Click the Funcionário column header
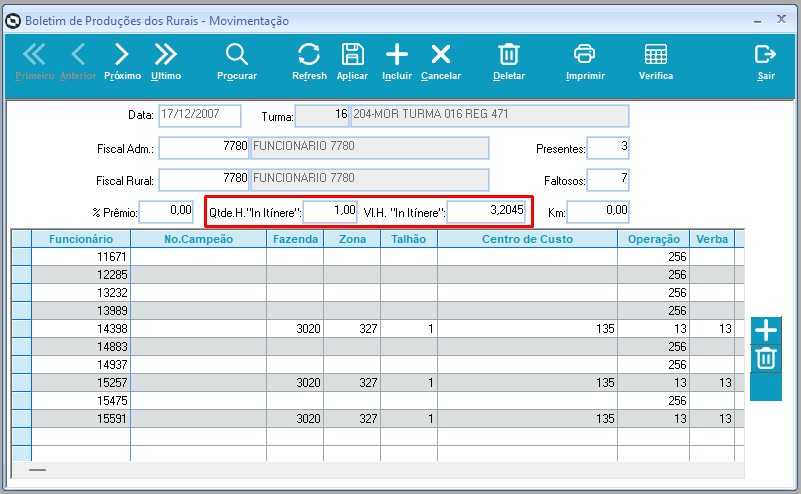 click(x=81, y=239)
